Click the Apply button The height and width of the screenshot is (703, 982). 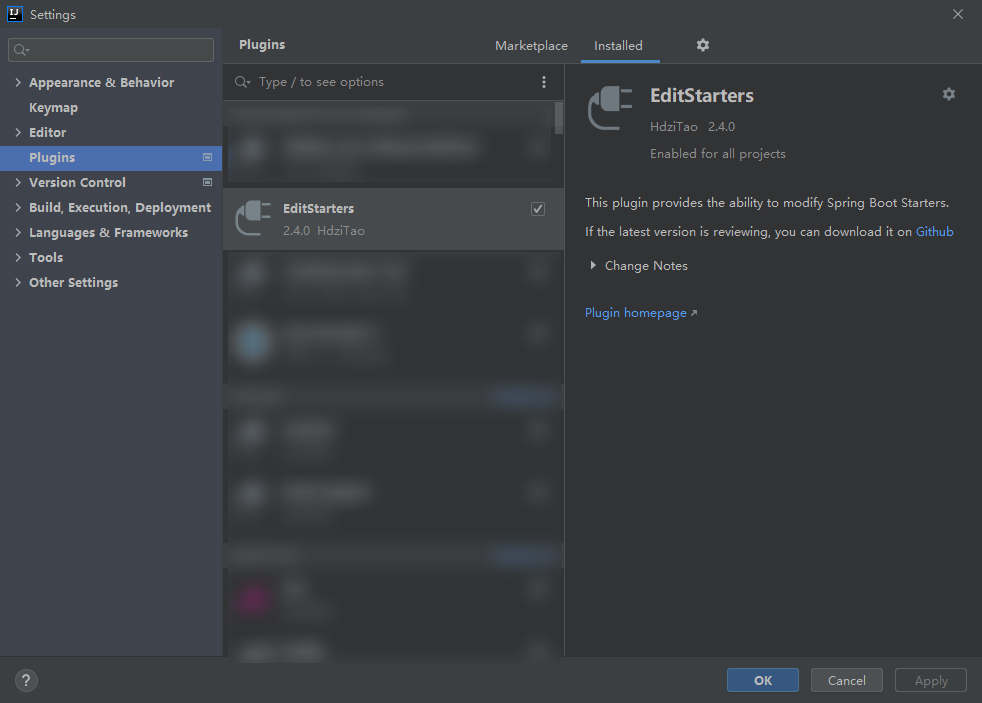tap(931, 680)
